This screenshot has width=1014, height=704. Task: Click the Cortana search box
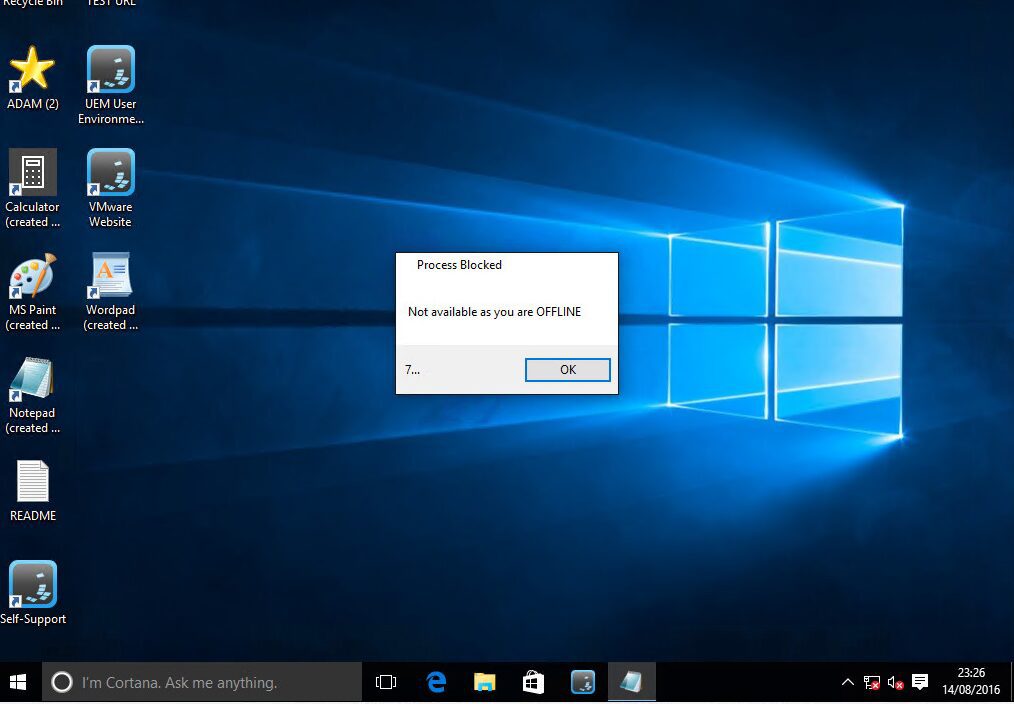coord(202,682)
